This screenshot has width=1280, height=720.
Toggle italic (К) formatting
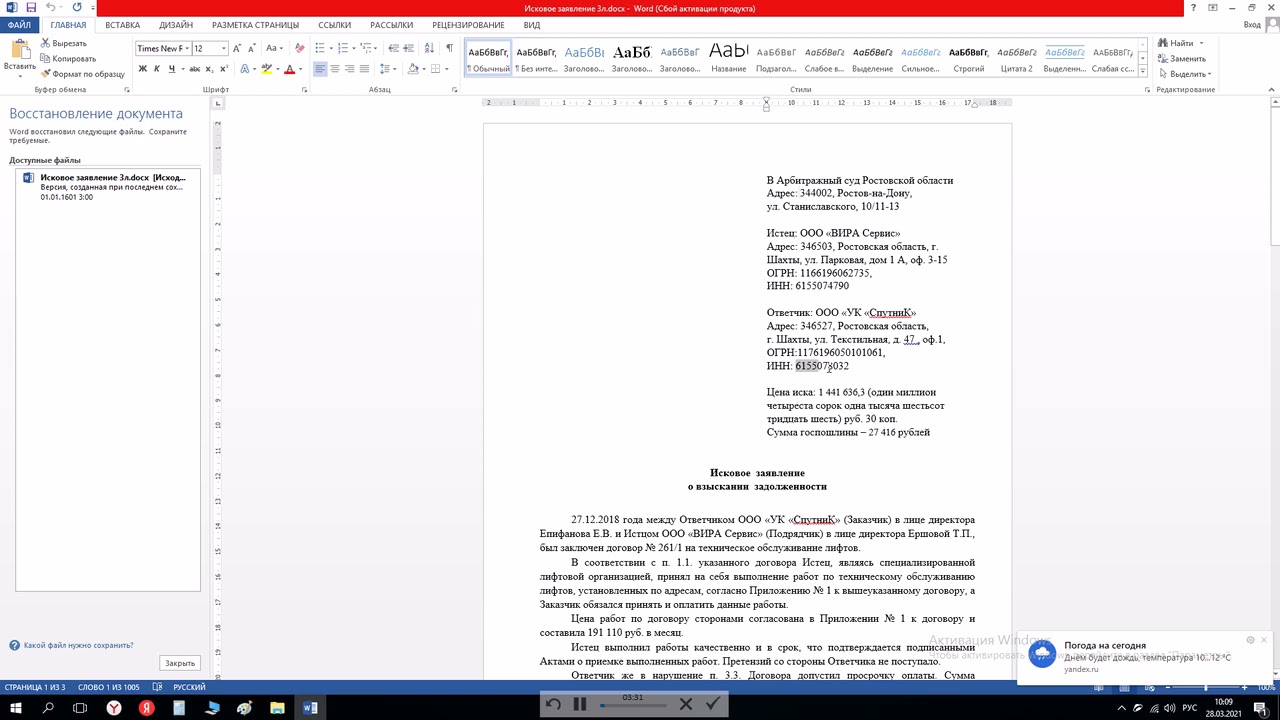pyautogui.click(x=157, y=69)
